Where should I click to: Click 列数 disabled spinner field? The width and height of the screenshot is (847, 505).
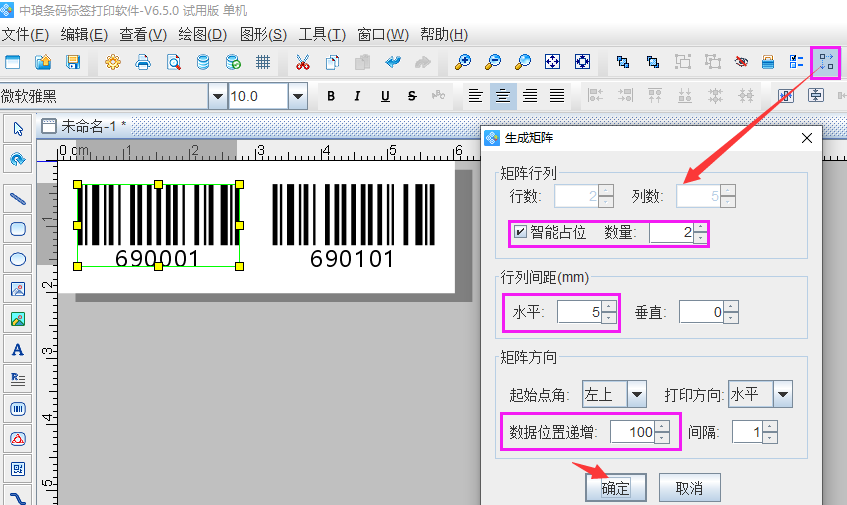(x=698, y=196)
